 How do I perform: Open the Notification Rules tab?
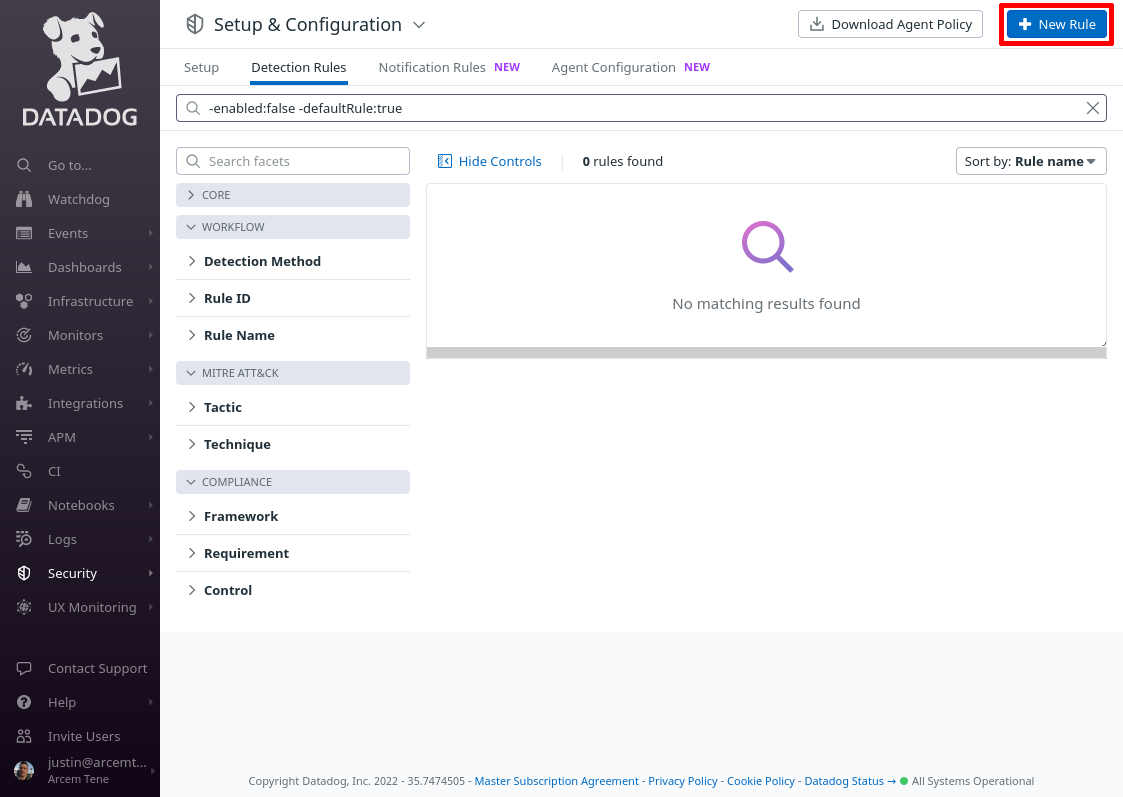(x=449, y=67)
